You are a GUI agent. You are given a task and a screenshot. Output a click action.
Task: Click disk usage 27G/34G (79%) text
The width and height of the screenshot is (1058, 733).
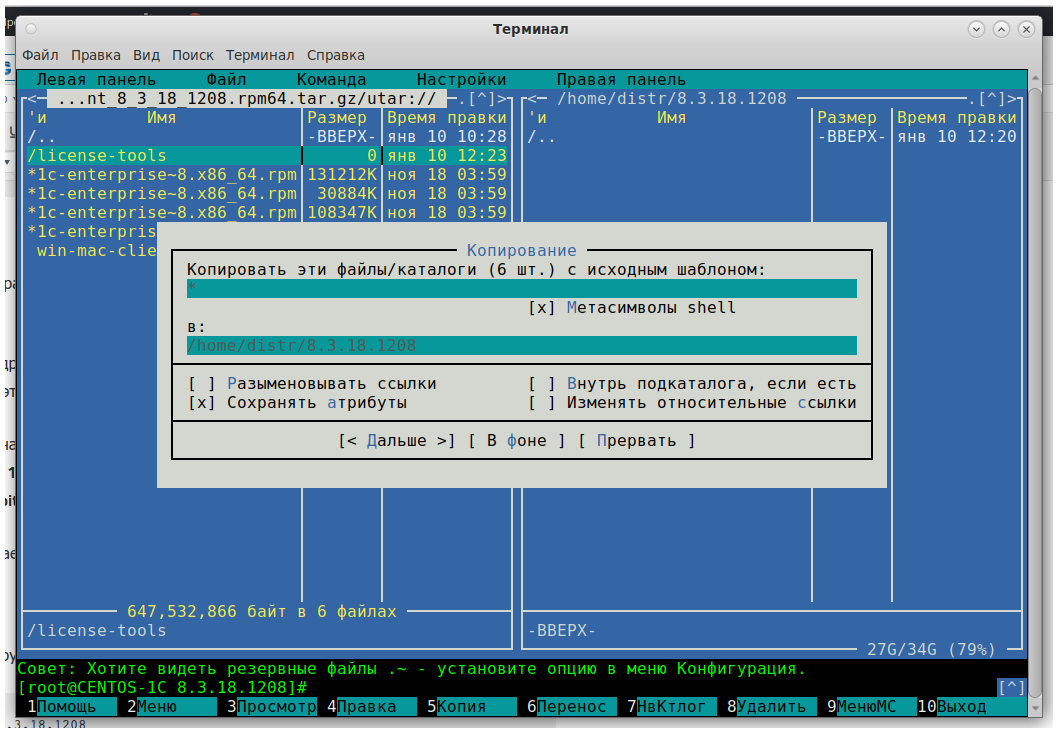pos(931,650)
